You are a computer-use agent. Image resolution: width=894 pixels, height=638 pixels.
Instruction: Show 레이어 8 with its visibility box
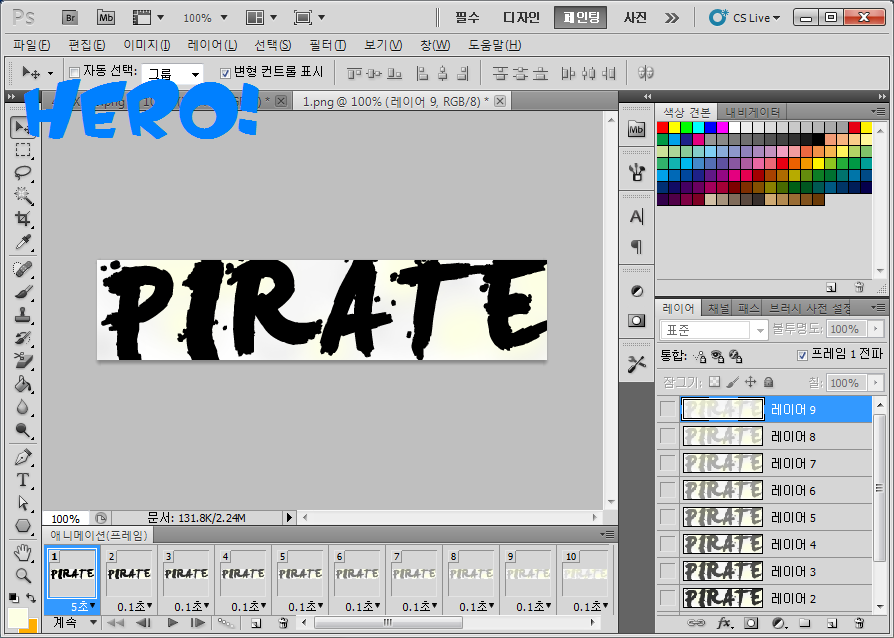coord(667,436)
